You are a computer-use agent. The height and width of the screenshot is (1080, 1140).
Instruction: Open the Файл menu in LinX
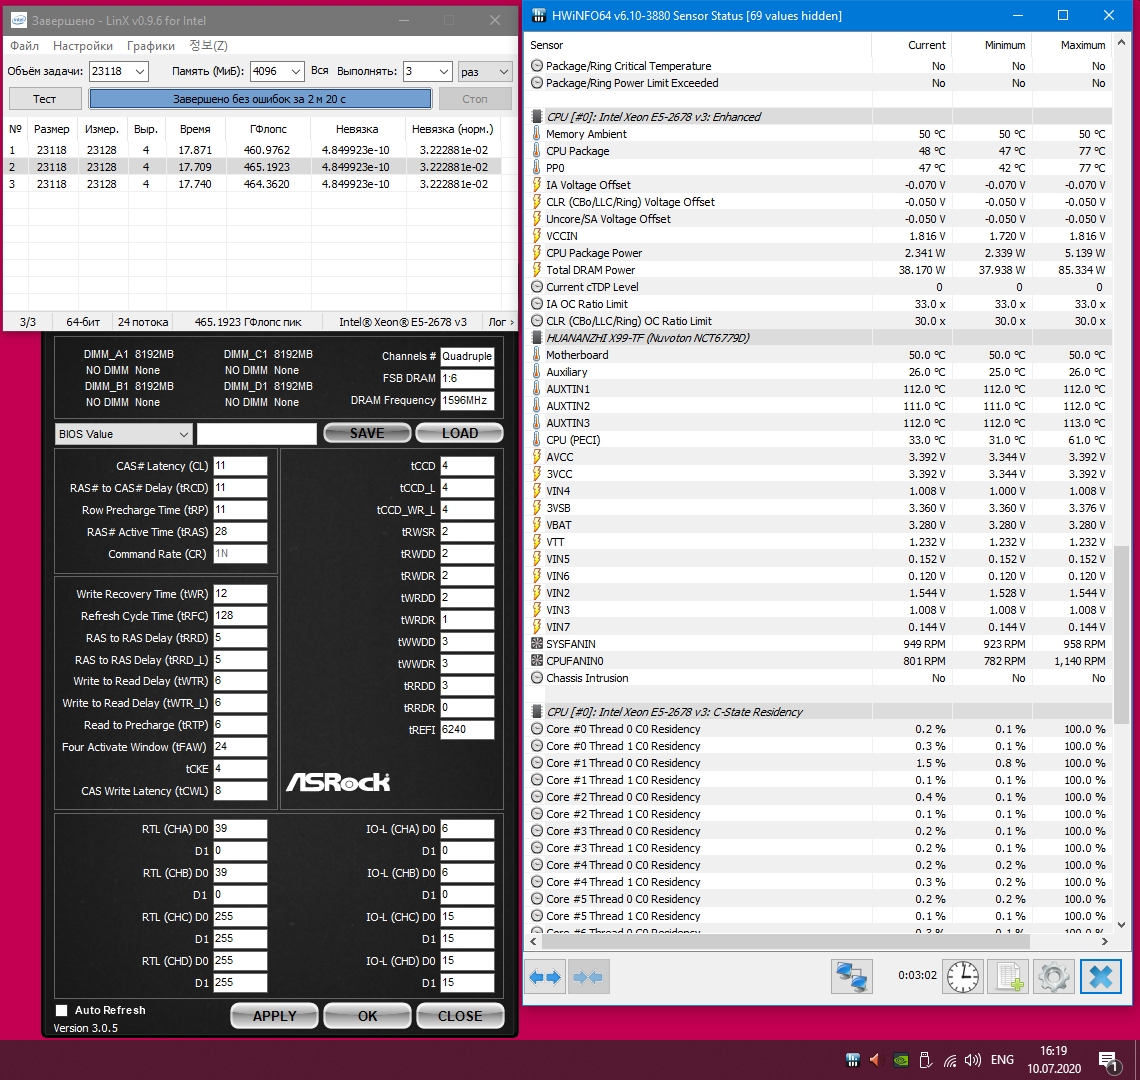24,46
